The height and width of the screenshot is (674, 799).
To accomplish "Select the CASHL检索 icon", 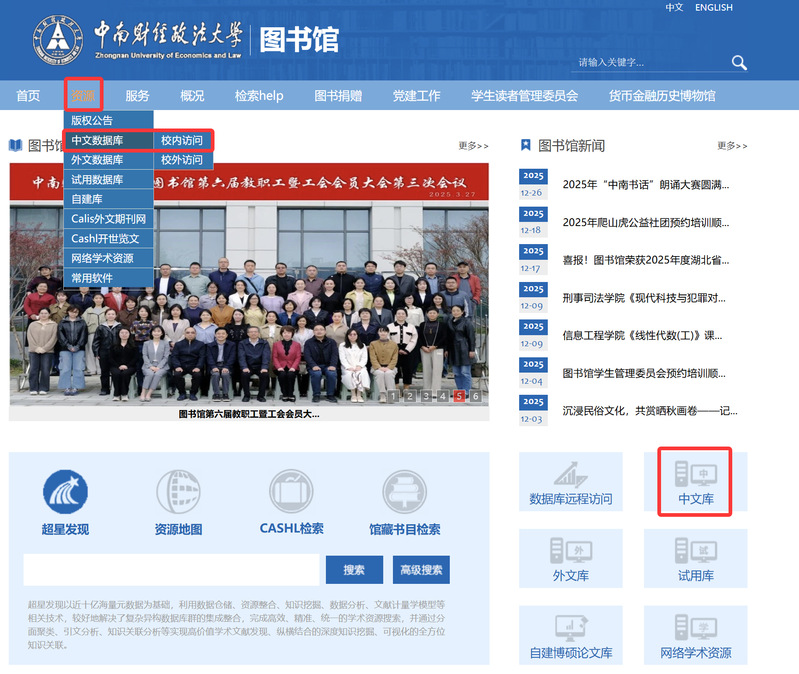I will pyautogui.click(x=291, y=492).
